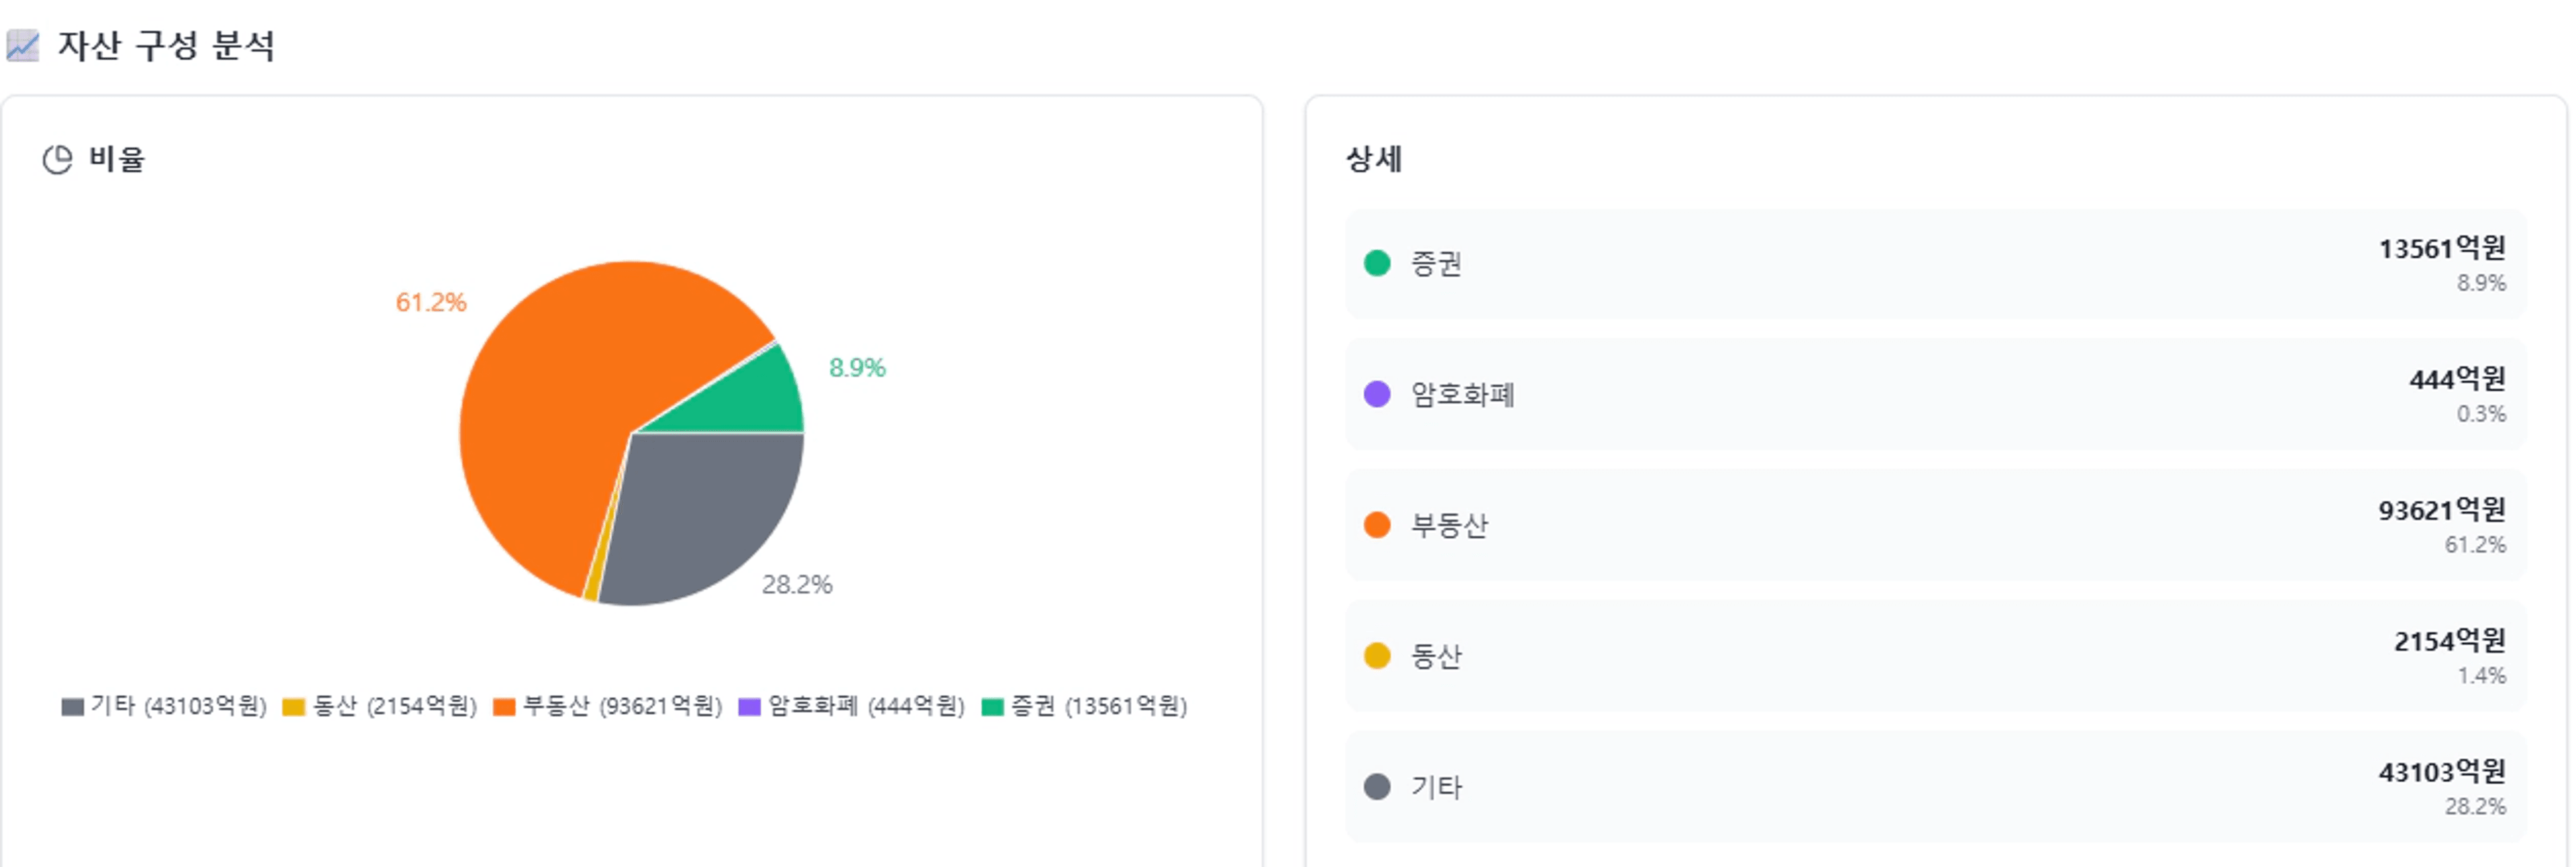Toggle 부동산 (93621억원) legend entry
The image size is (2576, 867).
(x=608, y=706)
